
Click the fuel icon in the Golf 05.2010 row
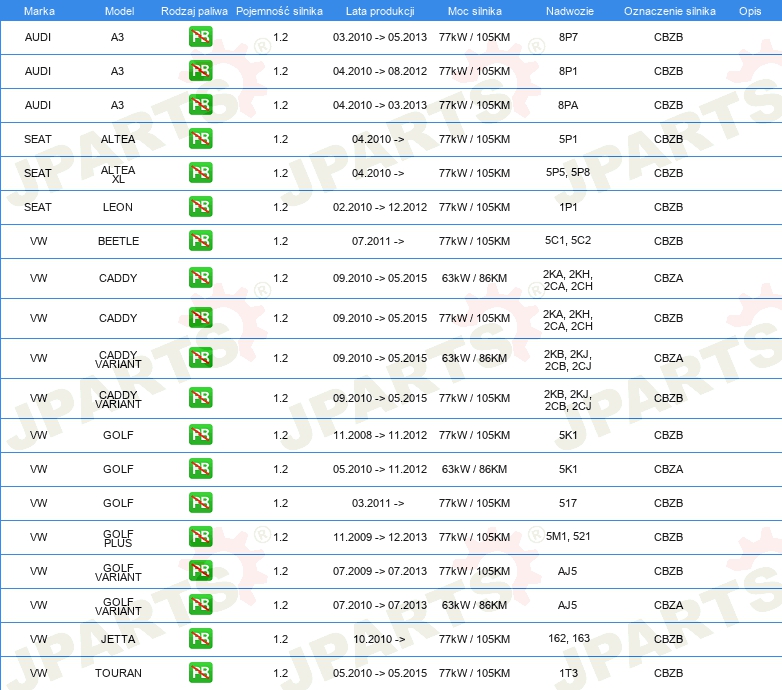coord(200,469)
